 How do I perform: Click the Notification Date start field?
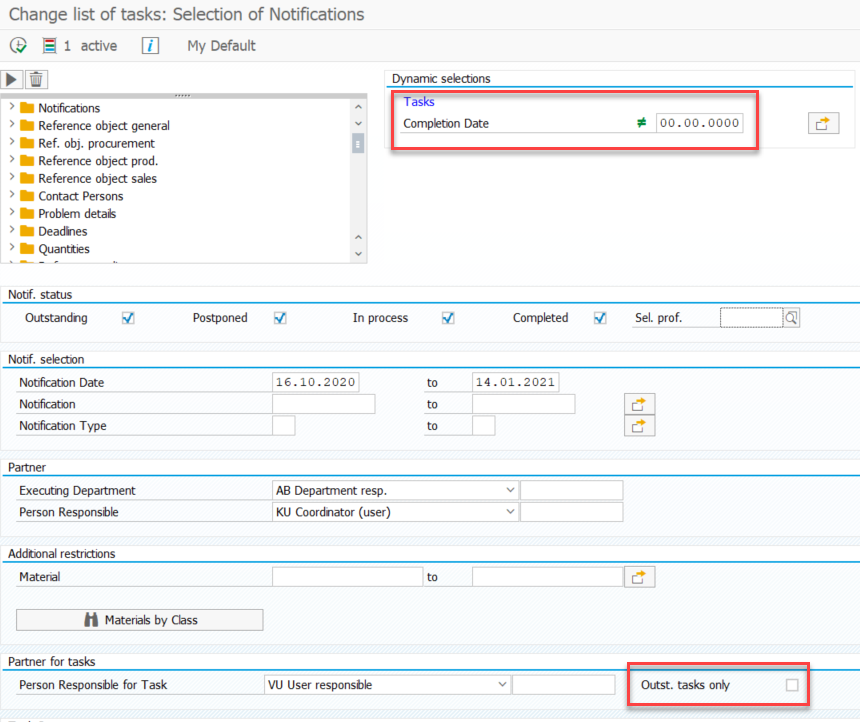[x=315, y=383]
